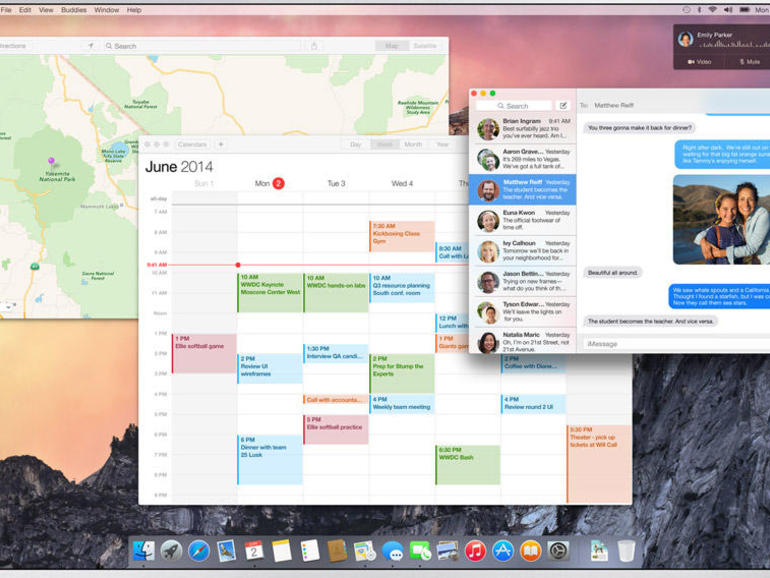Open Launchpad rocket icon in Dock

(171, 550)
